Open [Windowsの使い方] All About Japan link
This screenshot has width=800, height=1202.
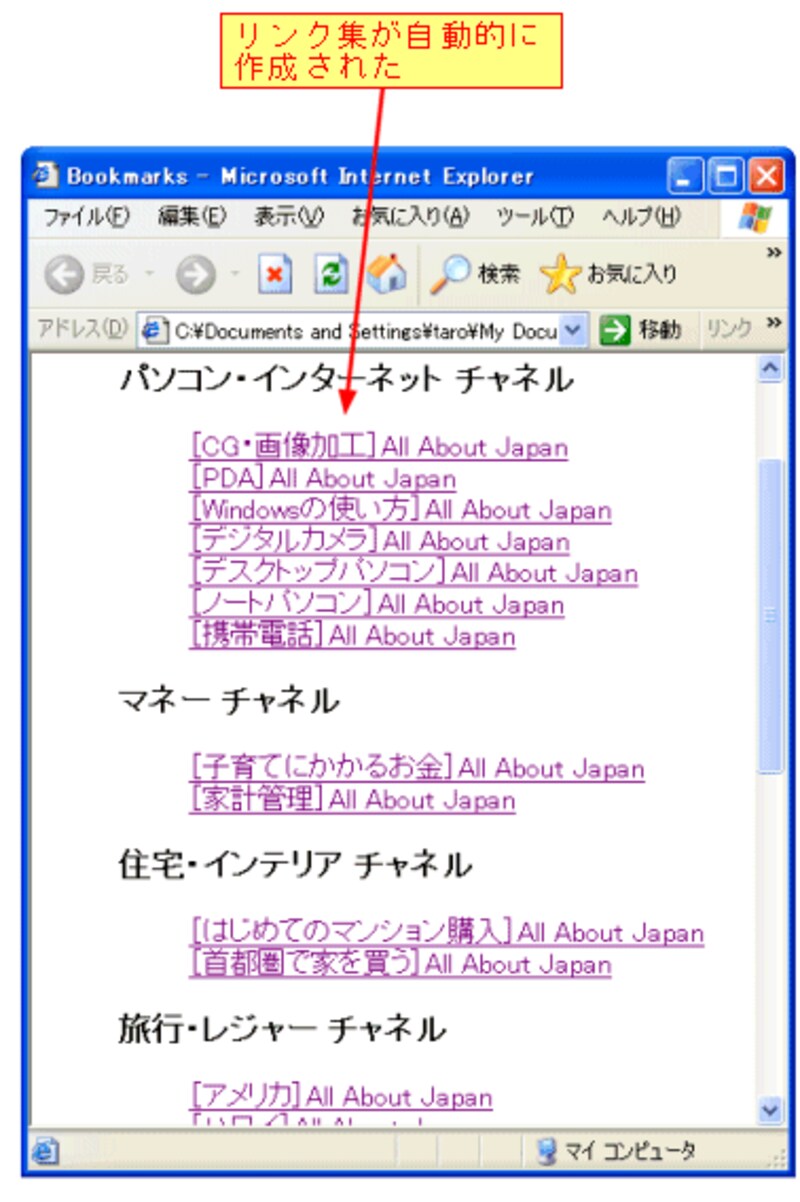coord(400,510)
